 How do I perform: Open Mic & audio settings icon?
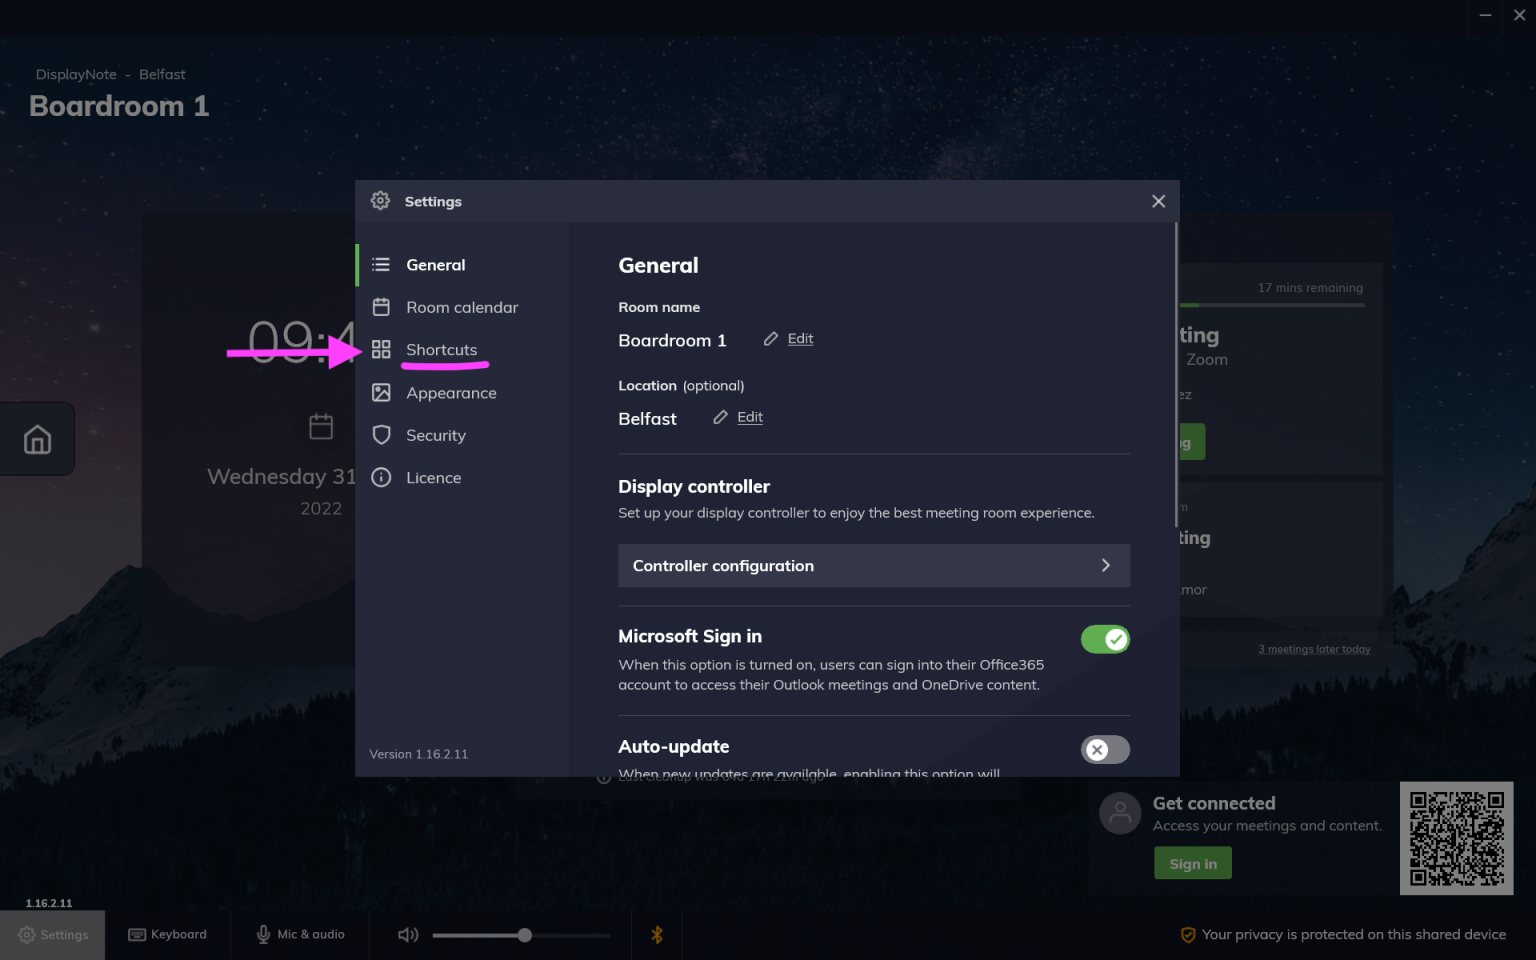click(x=263, y=933)
